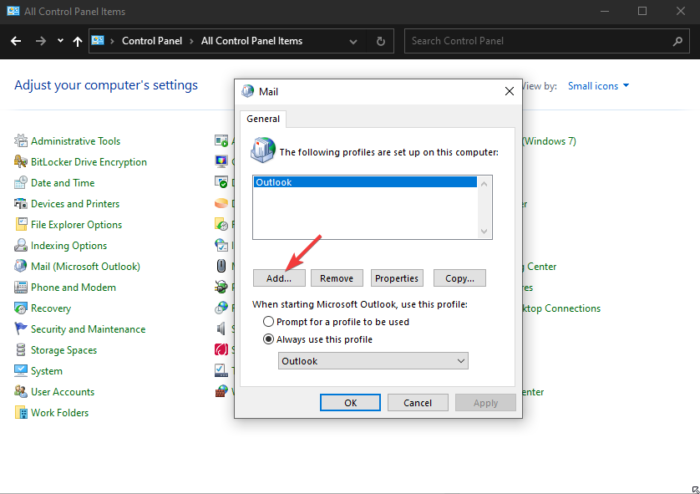Go forward with the forward arrow
The height and width of the screenshot is (494, 700).
click(41, 41)
